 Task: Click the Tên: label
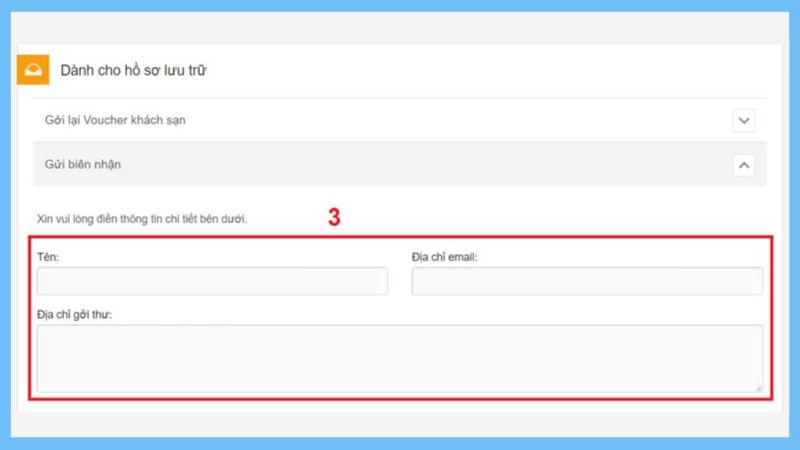tap(48, 257)
